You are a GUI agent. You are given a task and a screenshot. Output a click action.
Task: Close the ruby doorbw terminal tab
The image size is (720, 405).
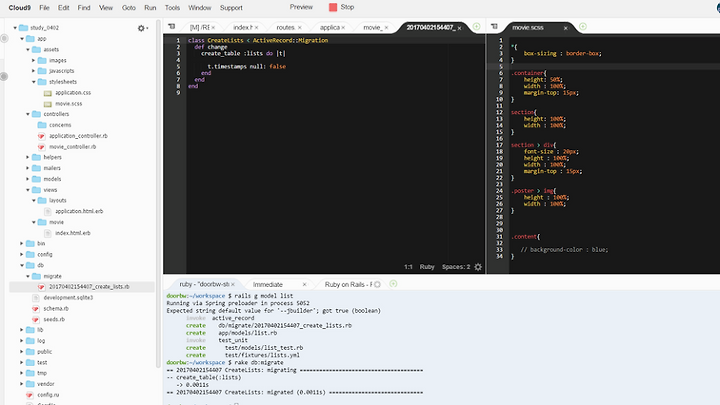pyautogui.click(x=233, y=285)
